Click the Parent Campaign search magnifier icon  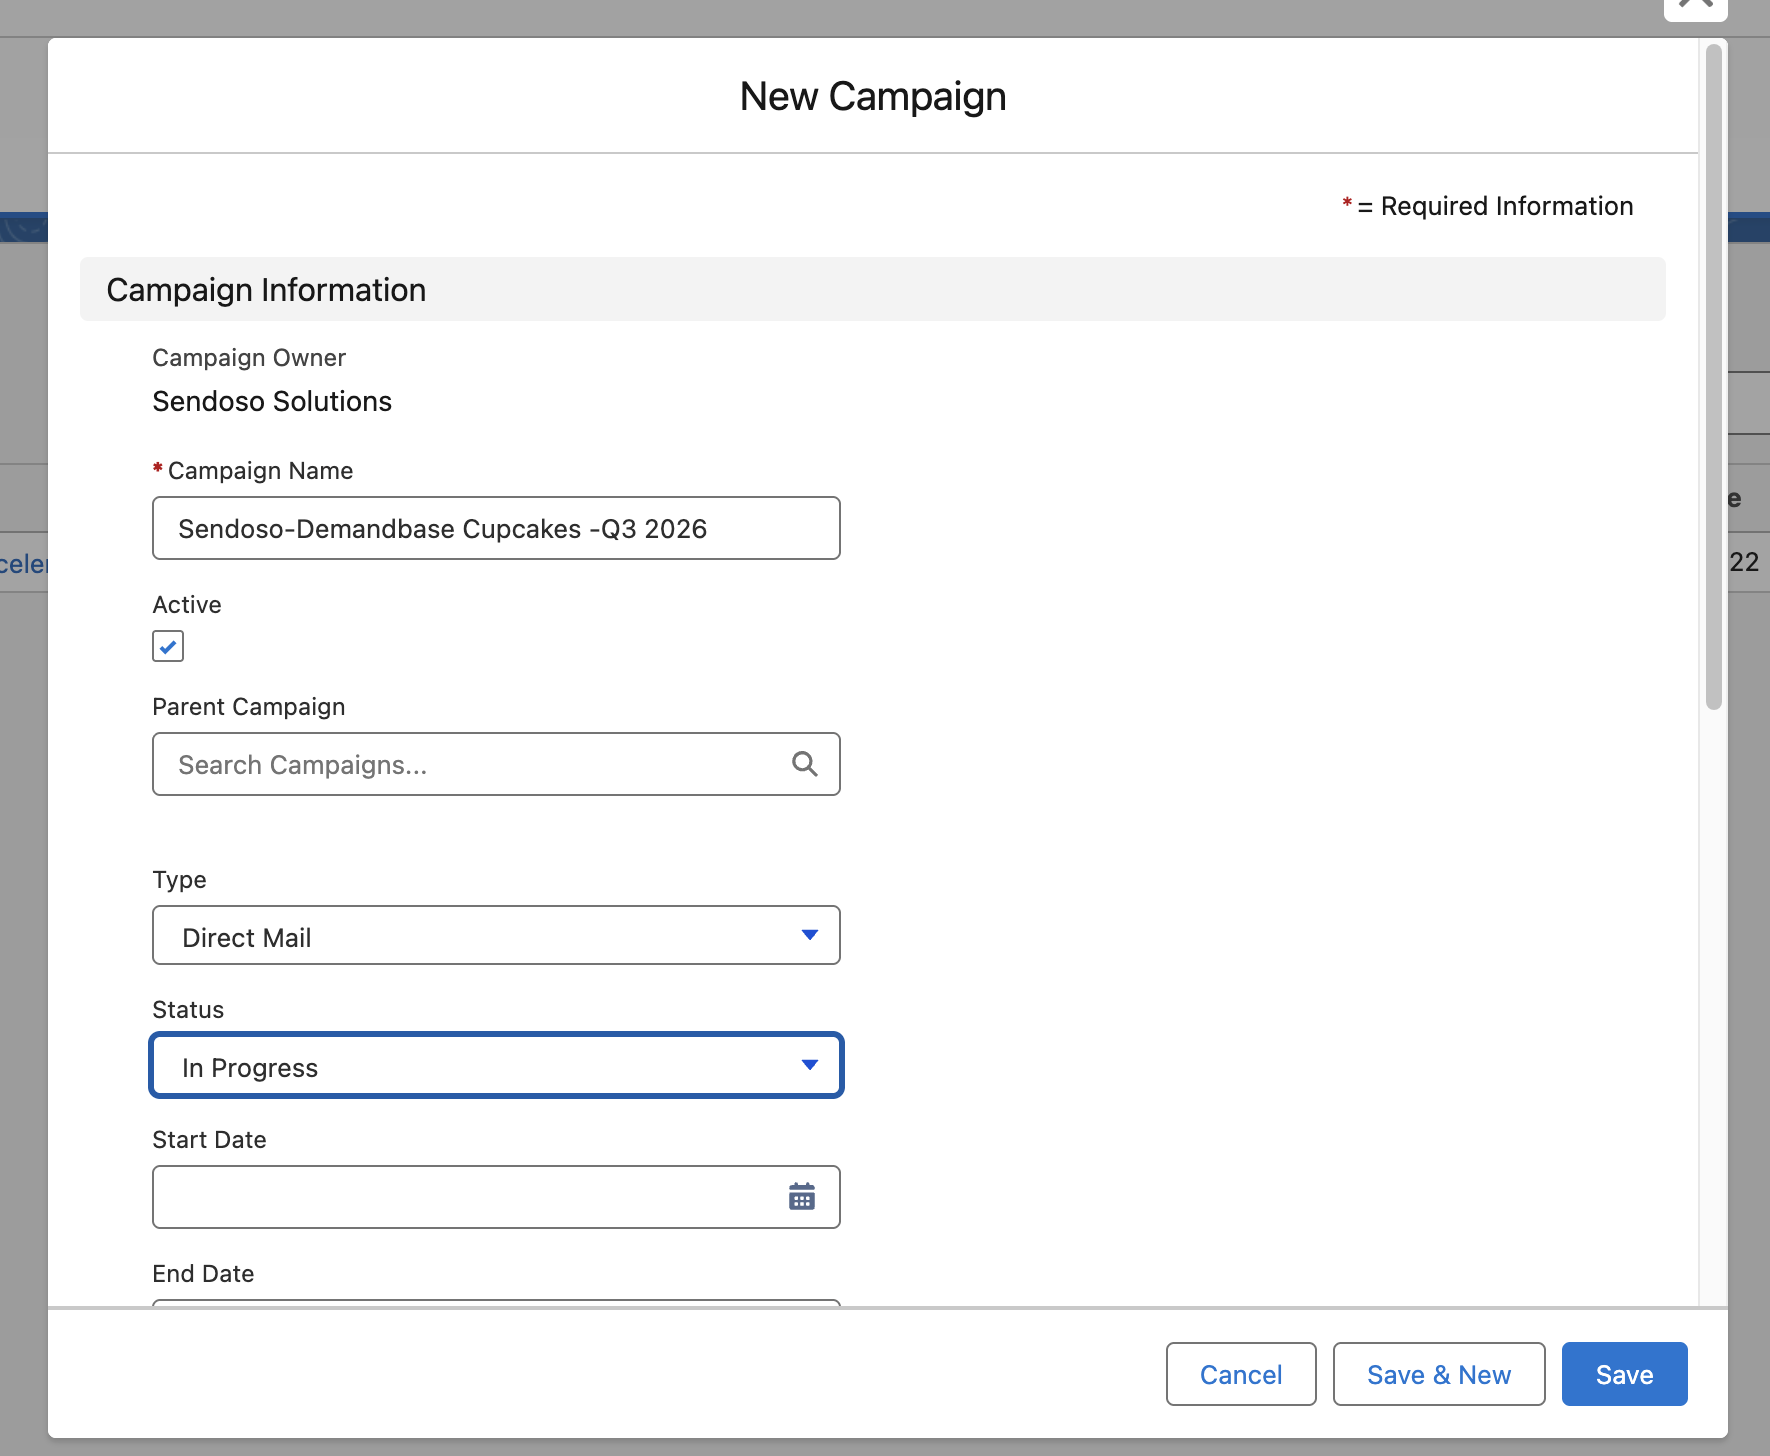804,764
